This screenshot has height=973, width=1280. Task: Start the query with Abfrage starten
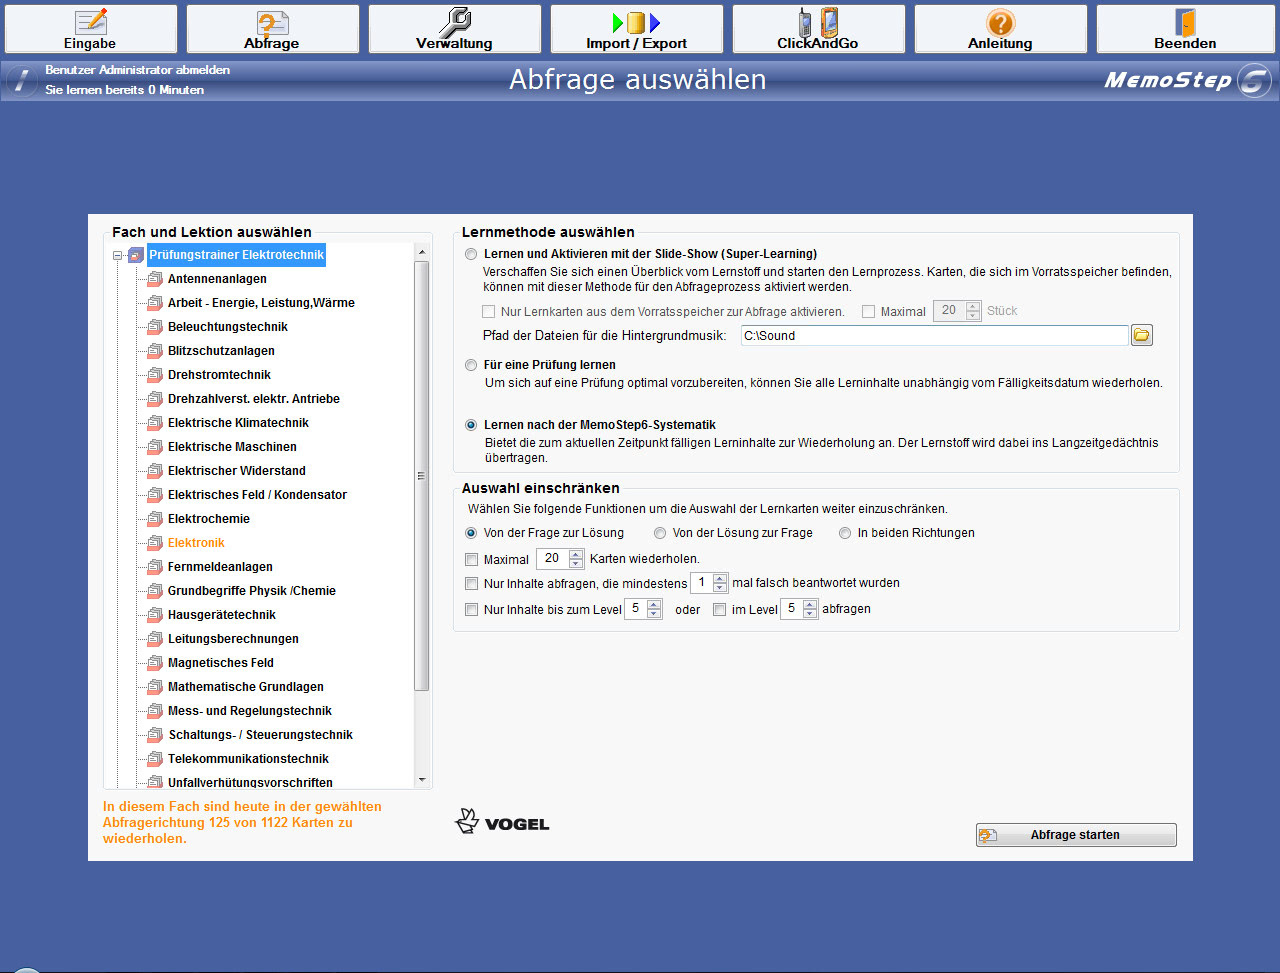(x=1075, y=835)
